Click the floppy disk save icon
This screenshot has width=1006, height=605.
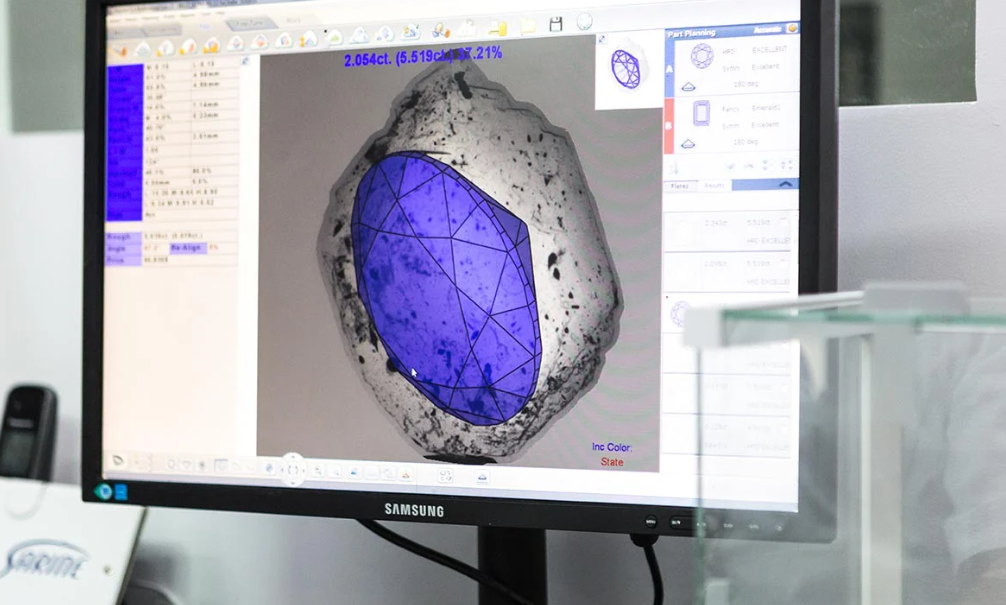click(556, 24)
